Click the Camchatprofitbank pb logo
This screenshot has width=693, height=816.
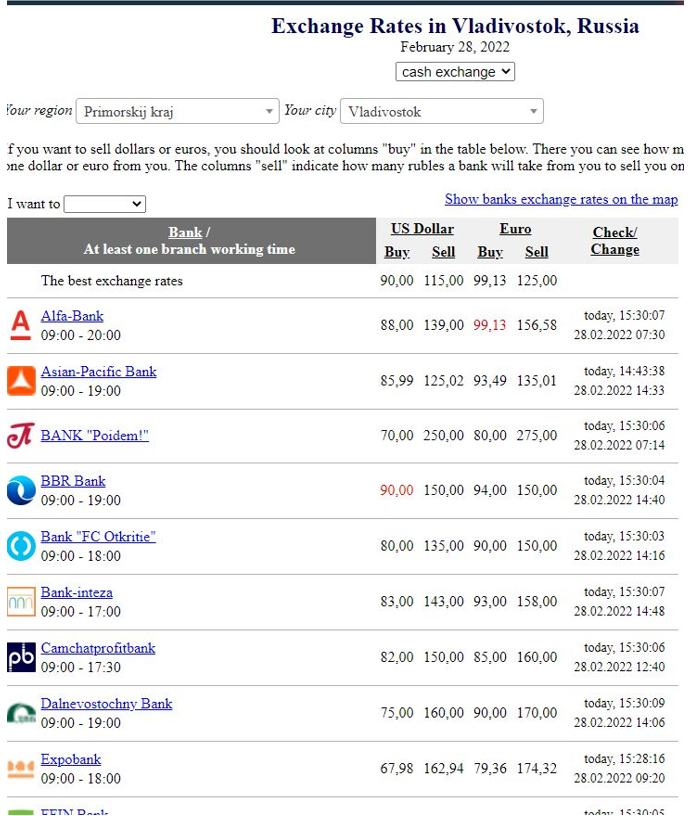click(21, 657)
